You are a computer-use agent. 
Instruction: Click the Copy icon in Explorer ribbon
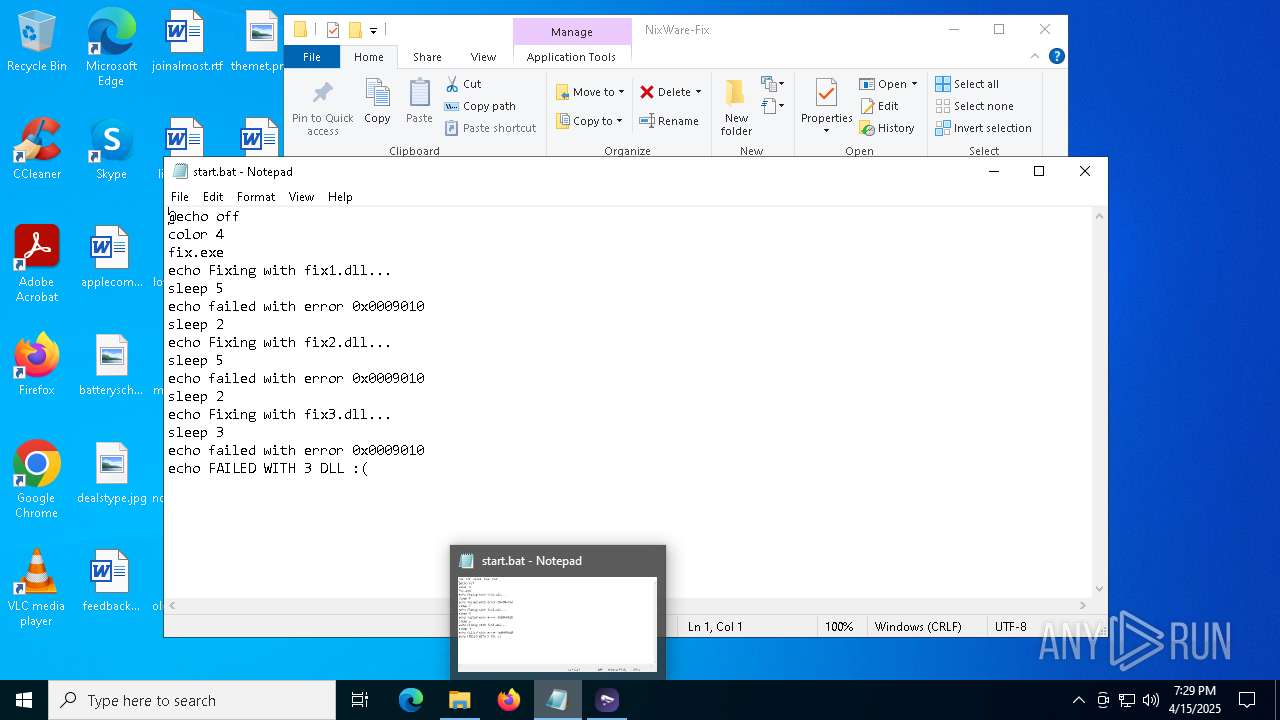(x=377, y=102)
